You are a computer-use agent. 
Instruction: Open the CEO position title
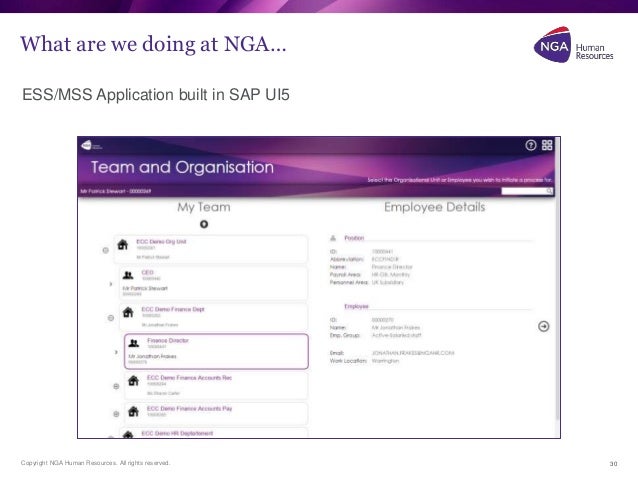[x=148, y=272]
